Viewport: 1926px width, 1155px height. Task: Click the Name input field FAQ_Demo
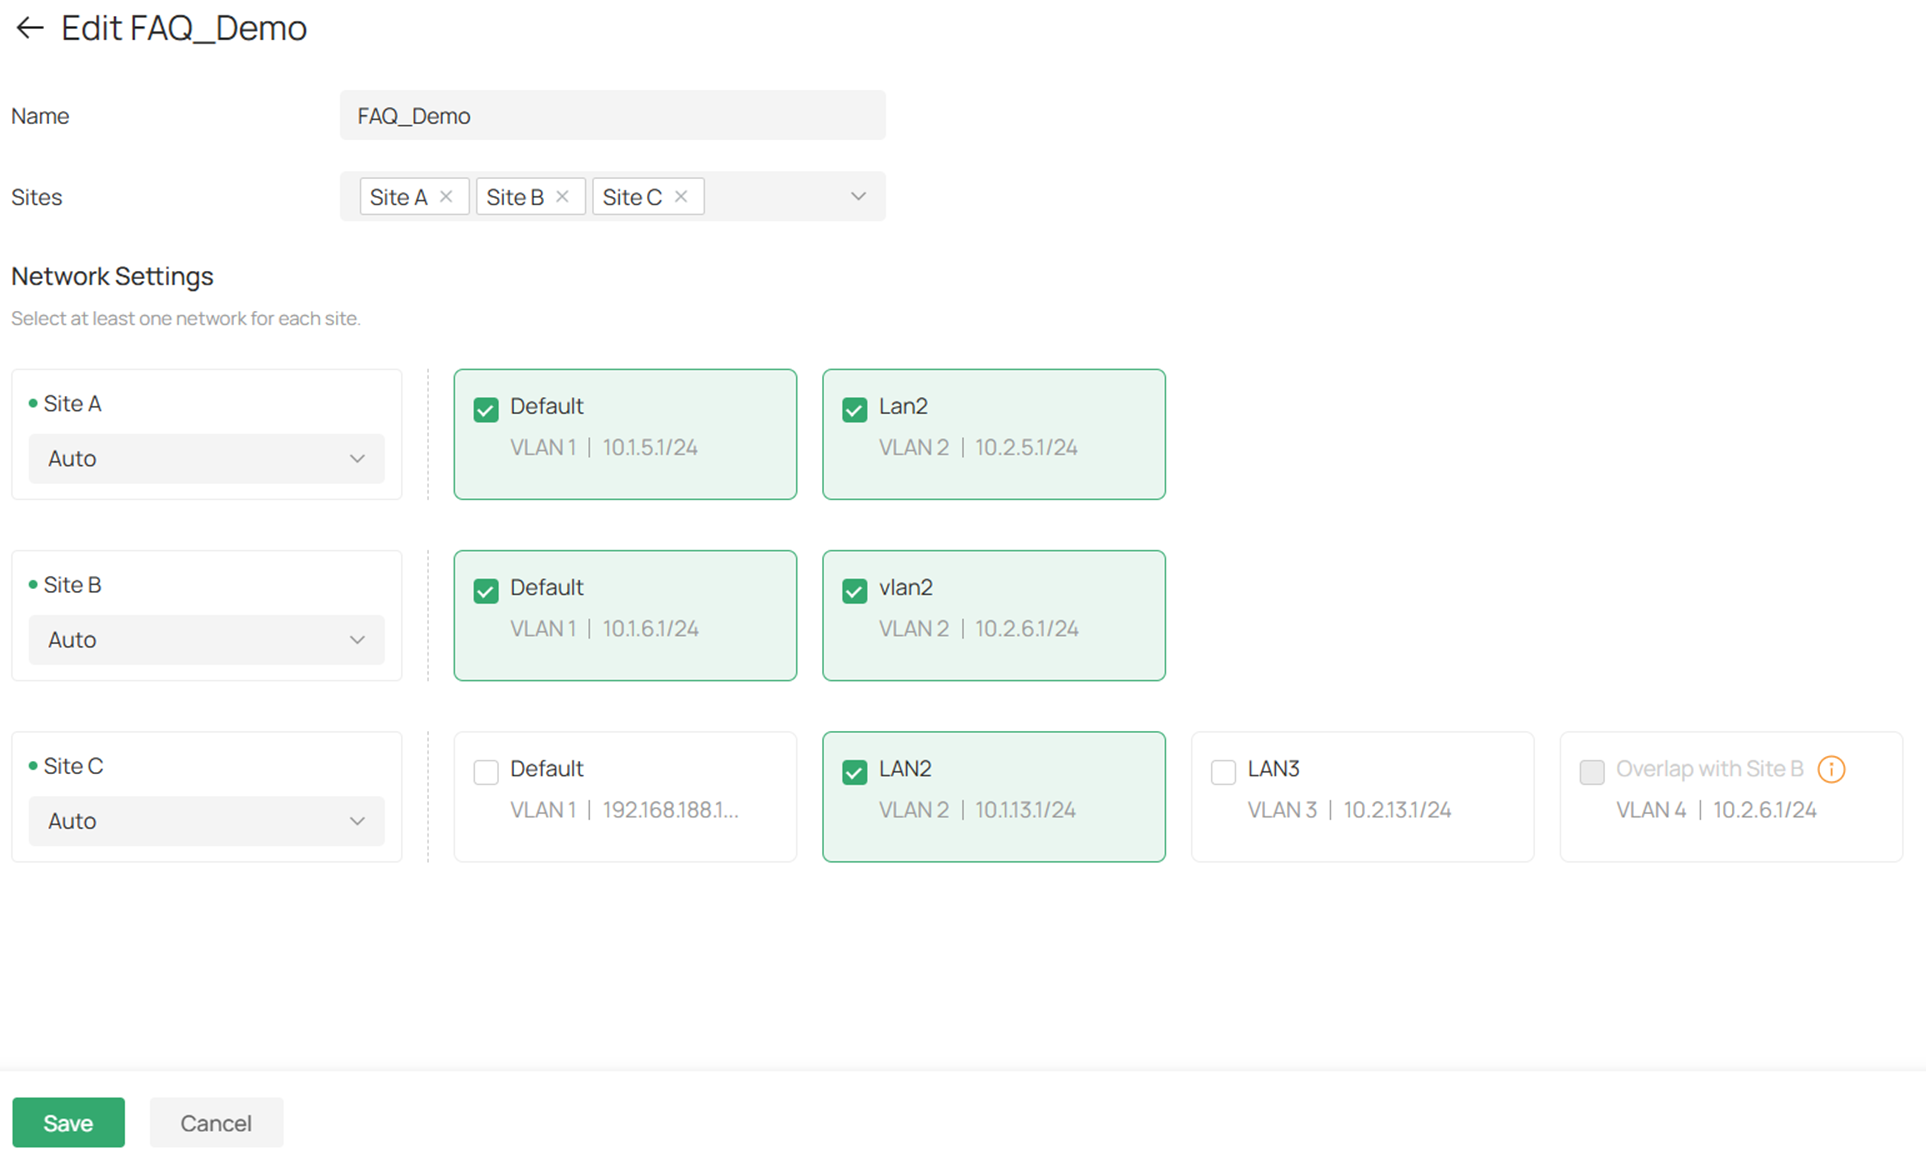pyautogui.click(x=612, y=116)
